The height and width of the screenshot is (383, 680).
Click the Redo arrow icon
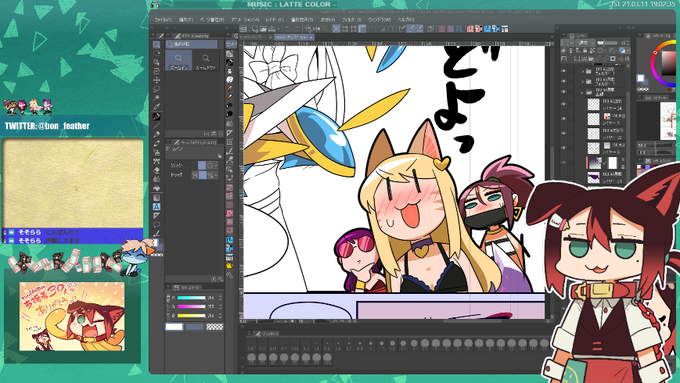(297, 29)
